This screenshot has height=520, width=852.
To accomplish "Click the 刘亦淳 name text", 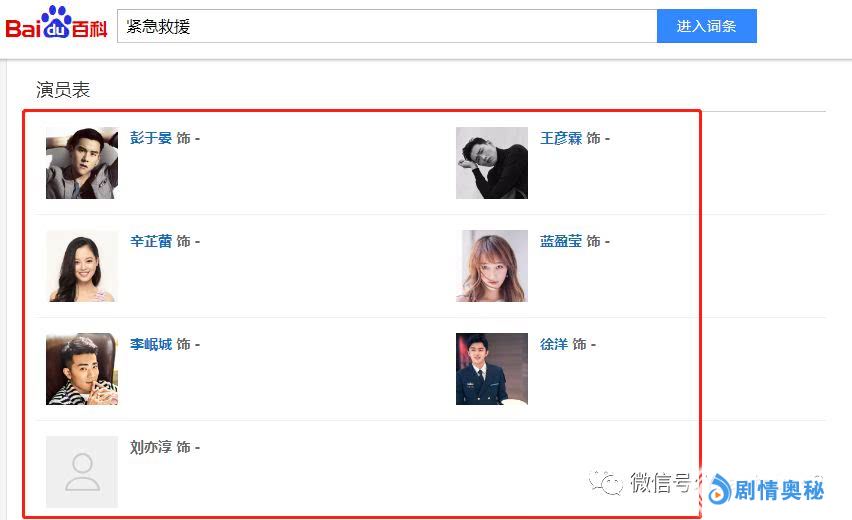I will (151, 447).
